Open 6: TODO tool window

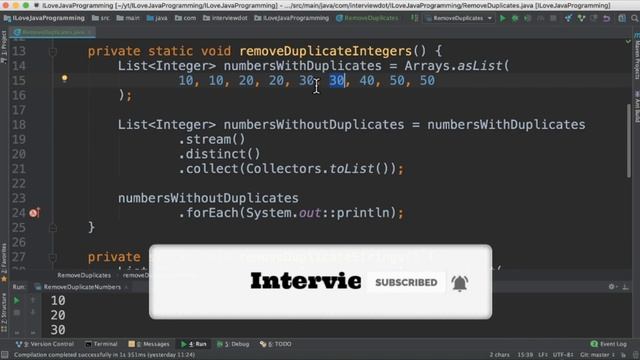(x=276, y=344)
